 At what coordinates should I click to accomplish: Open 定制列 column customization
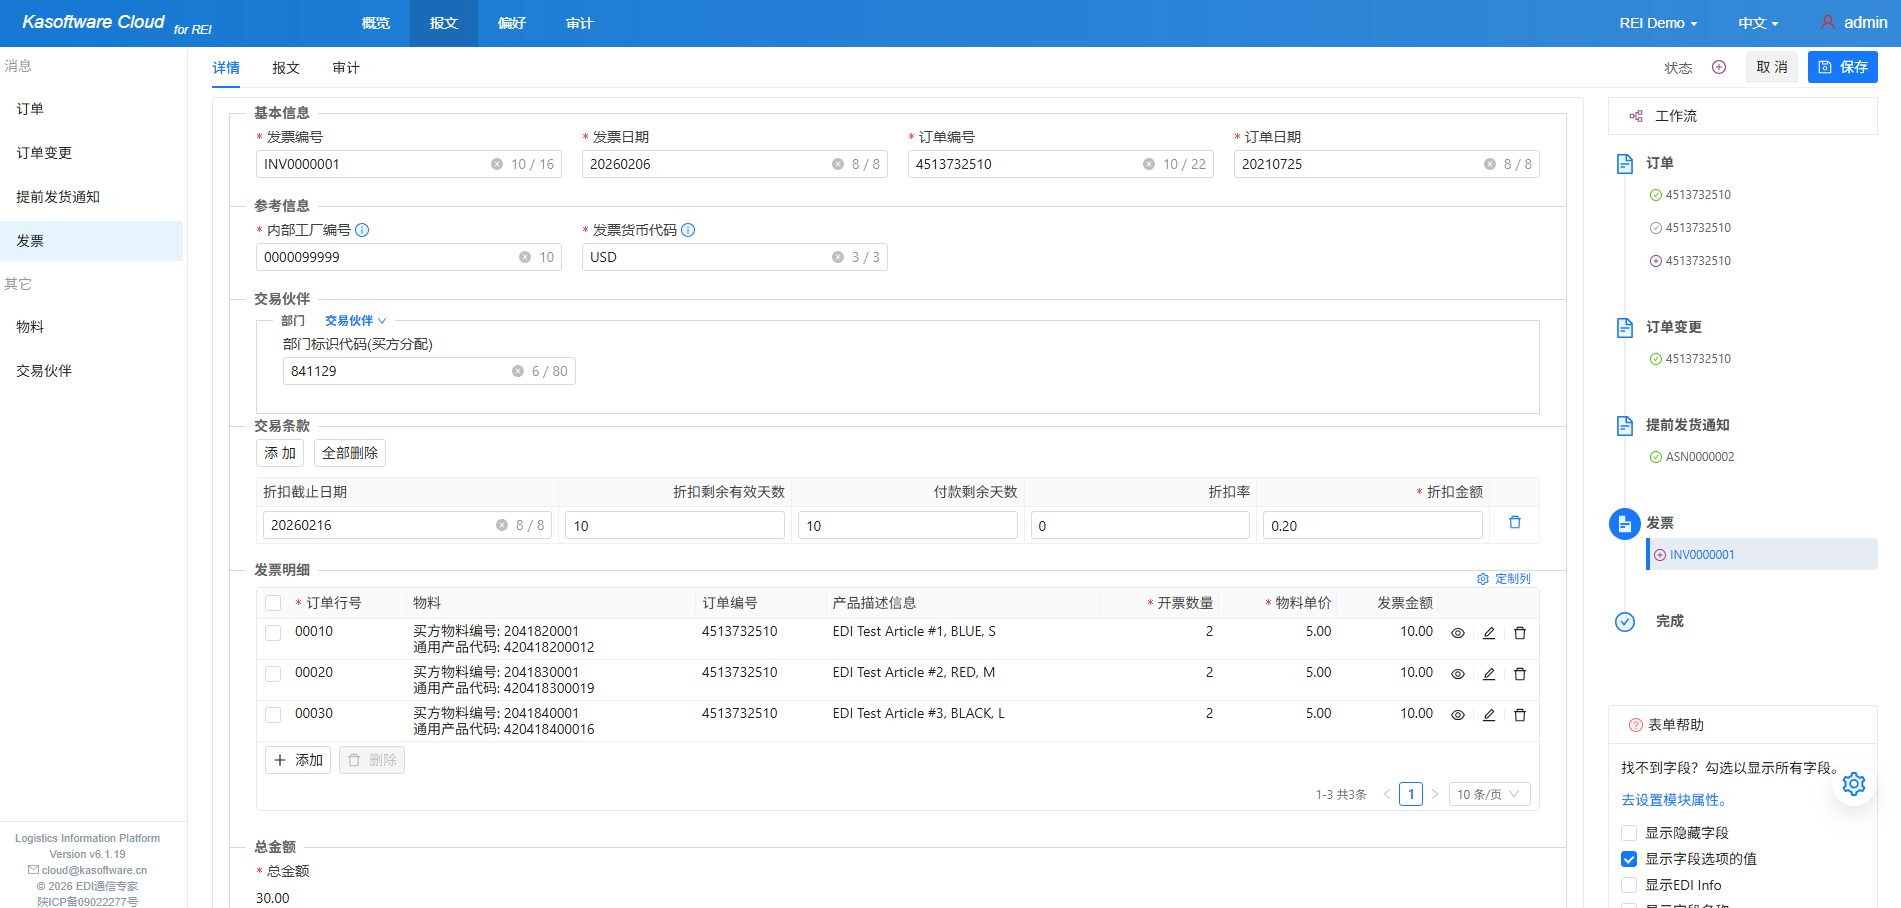point(1503,579)
